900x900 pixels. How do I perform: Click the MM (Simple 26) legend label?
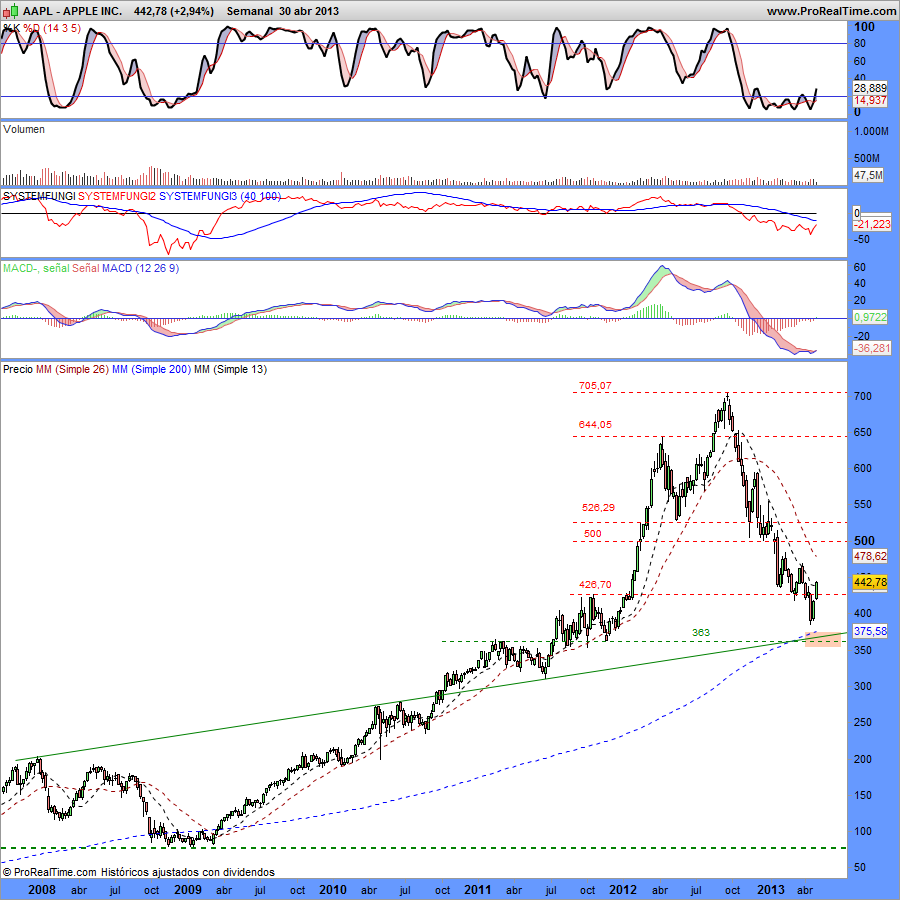point(72,369)
